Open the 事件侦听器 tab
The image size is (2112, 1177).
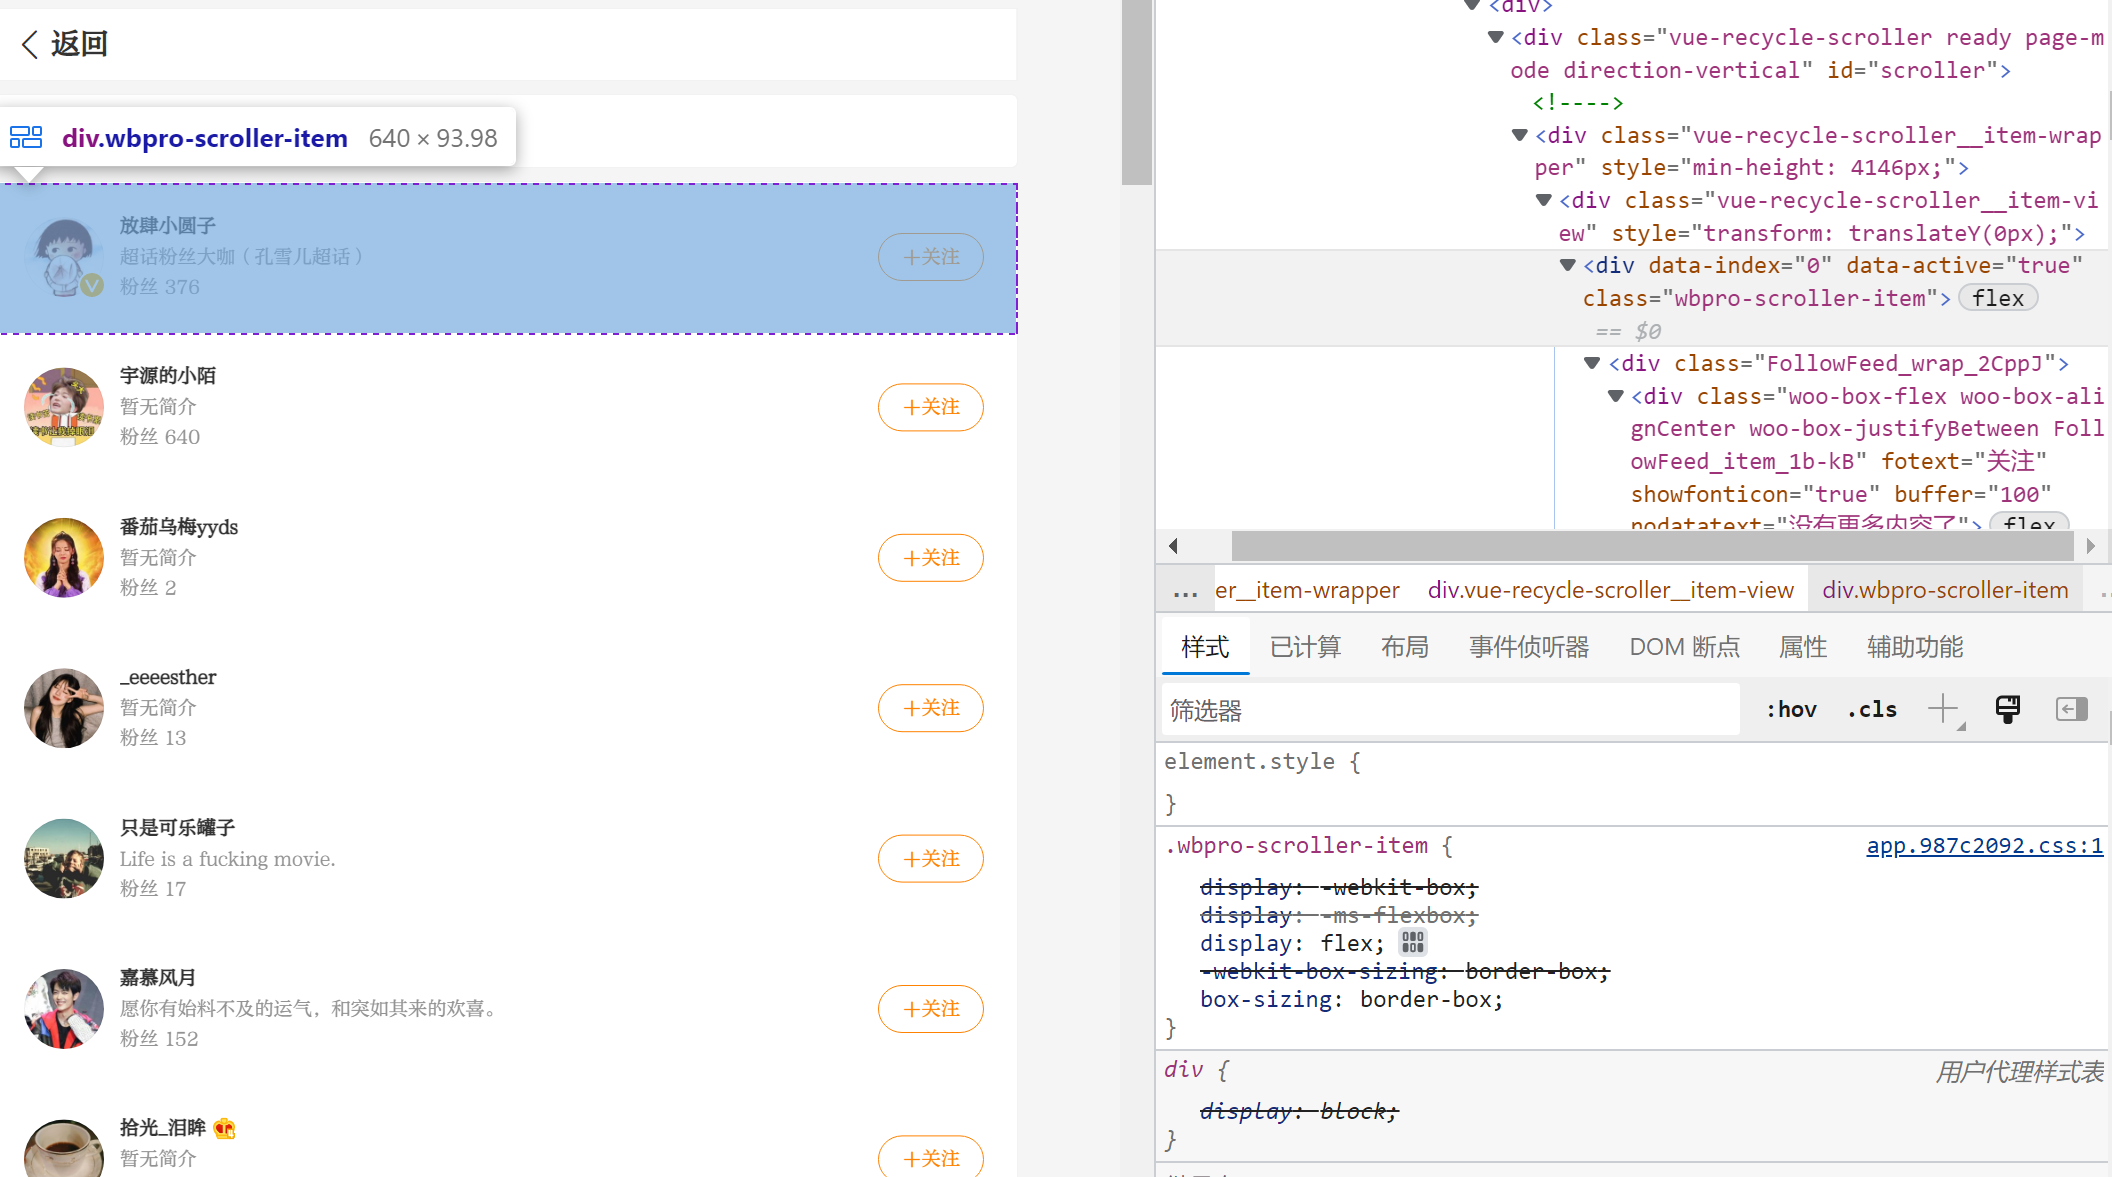[1529, 647]
